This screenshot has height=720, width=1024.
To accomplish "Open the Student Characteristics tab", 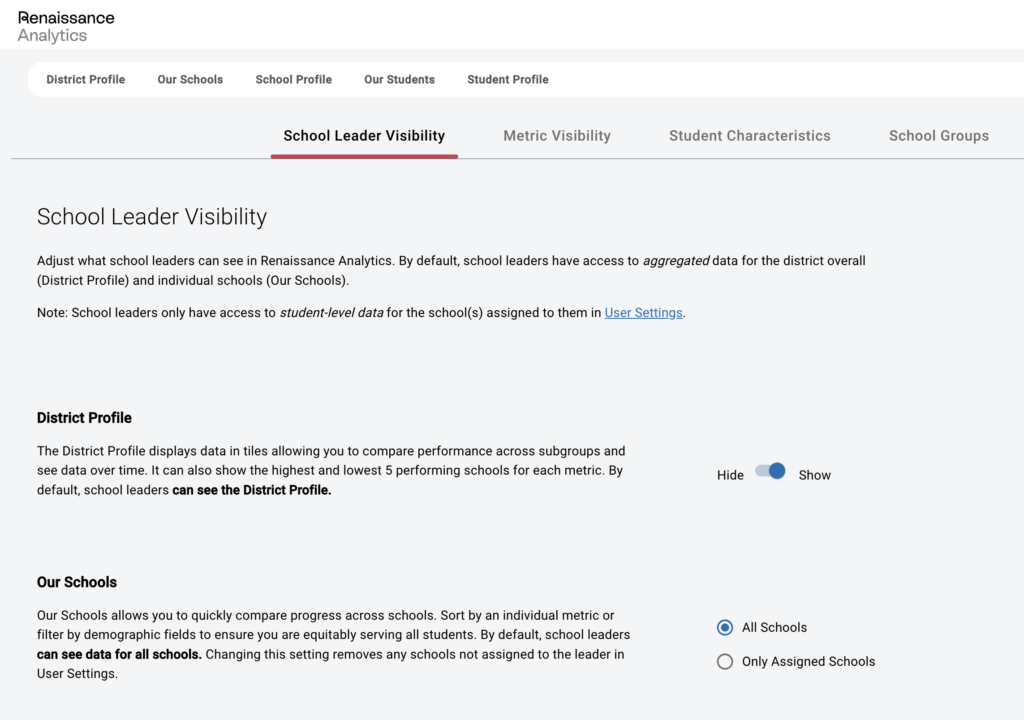I will [x=750, y=136].
